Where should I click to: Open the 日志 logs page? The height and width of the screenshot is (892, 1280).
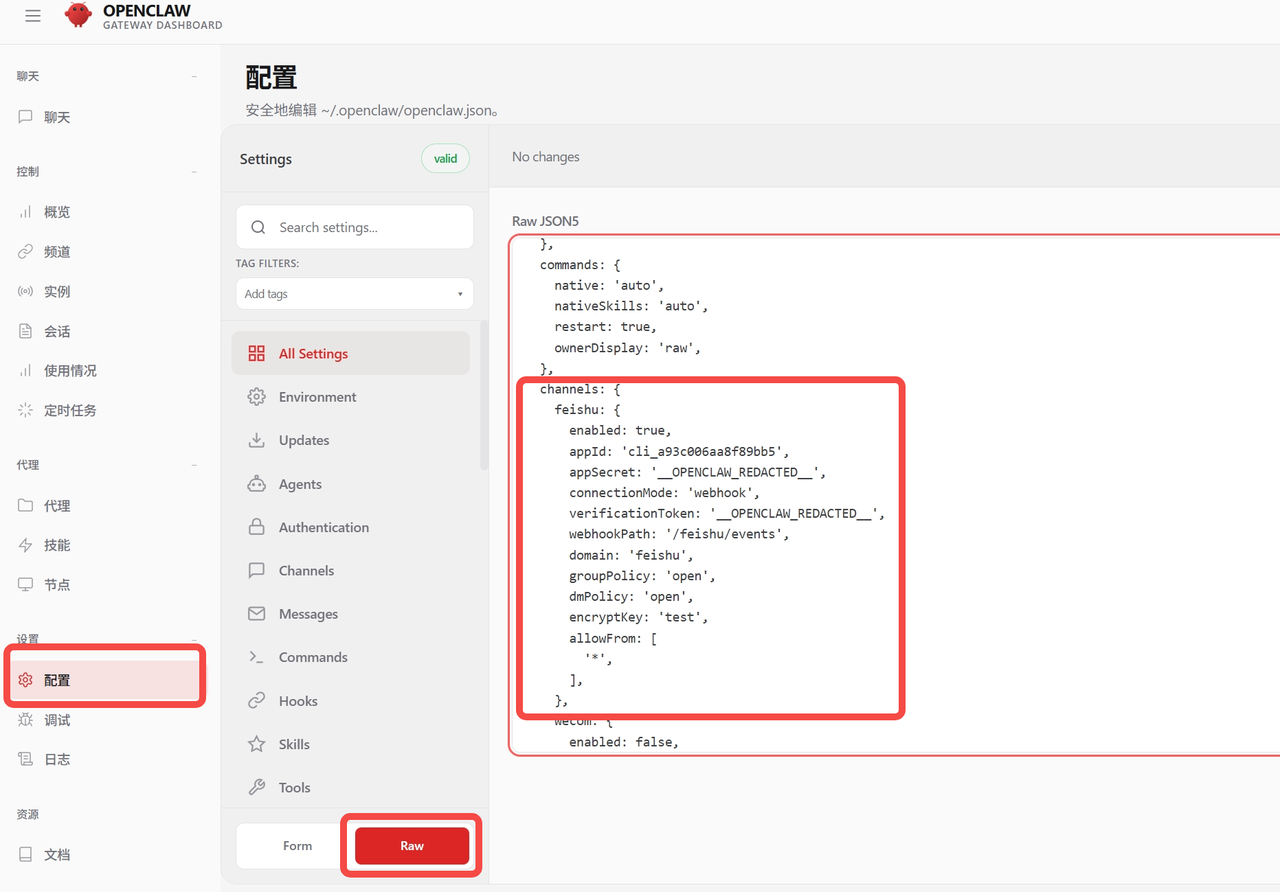pos(57,759)
